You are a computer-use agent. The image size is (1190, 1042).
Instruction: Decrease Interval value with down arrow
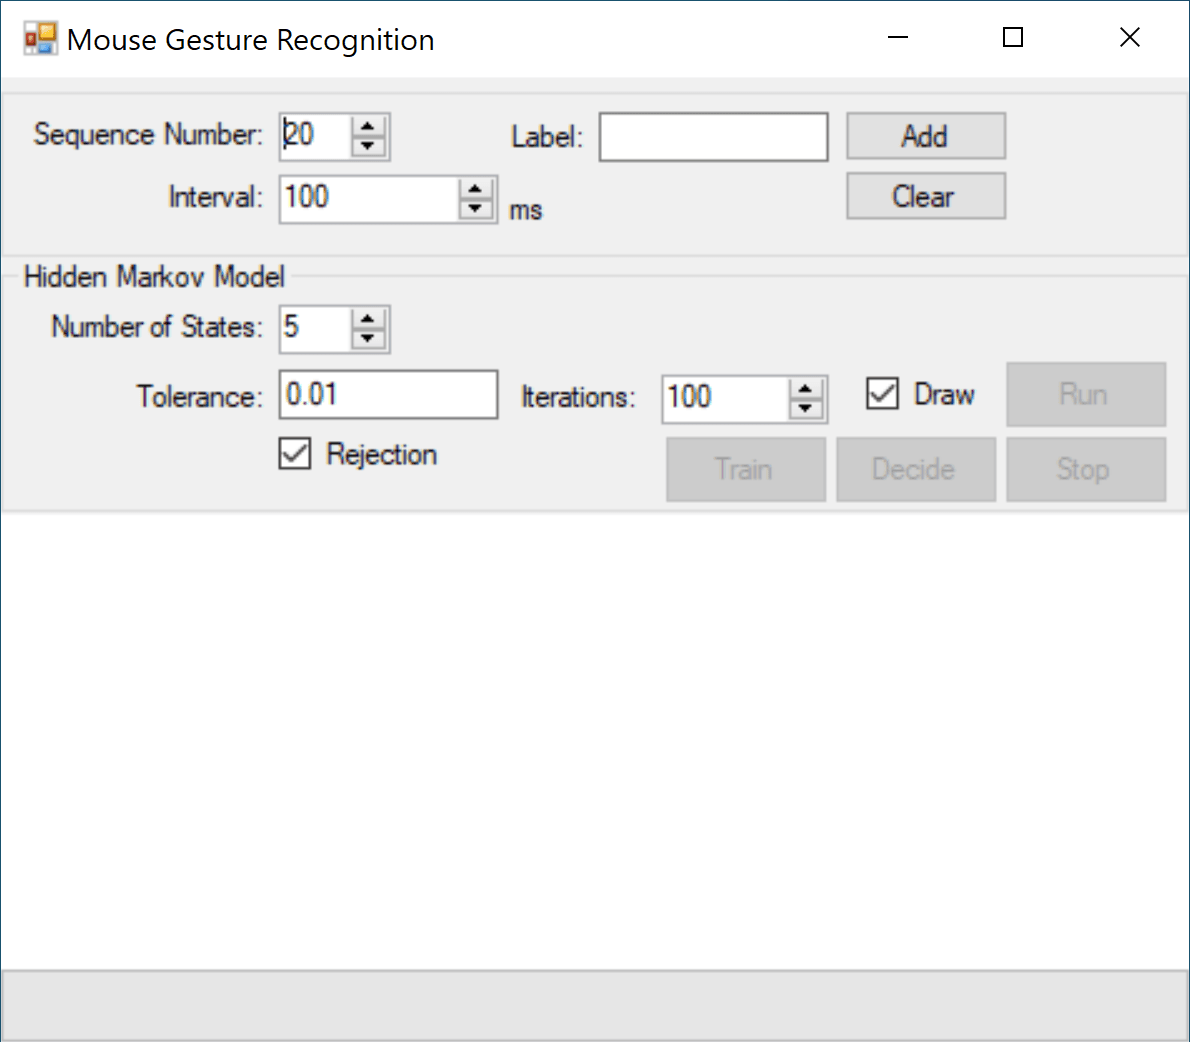(x=476, y=209)
